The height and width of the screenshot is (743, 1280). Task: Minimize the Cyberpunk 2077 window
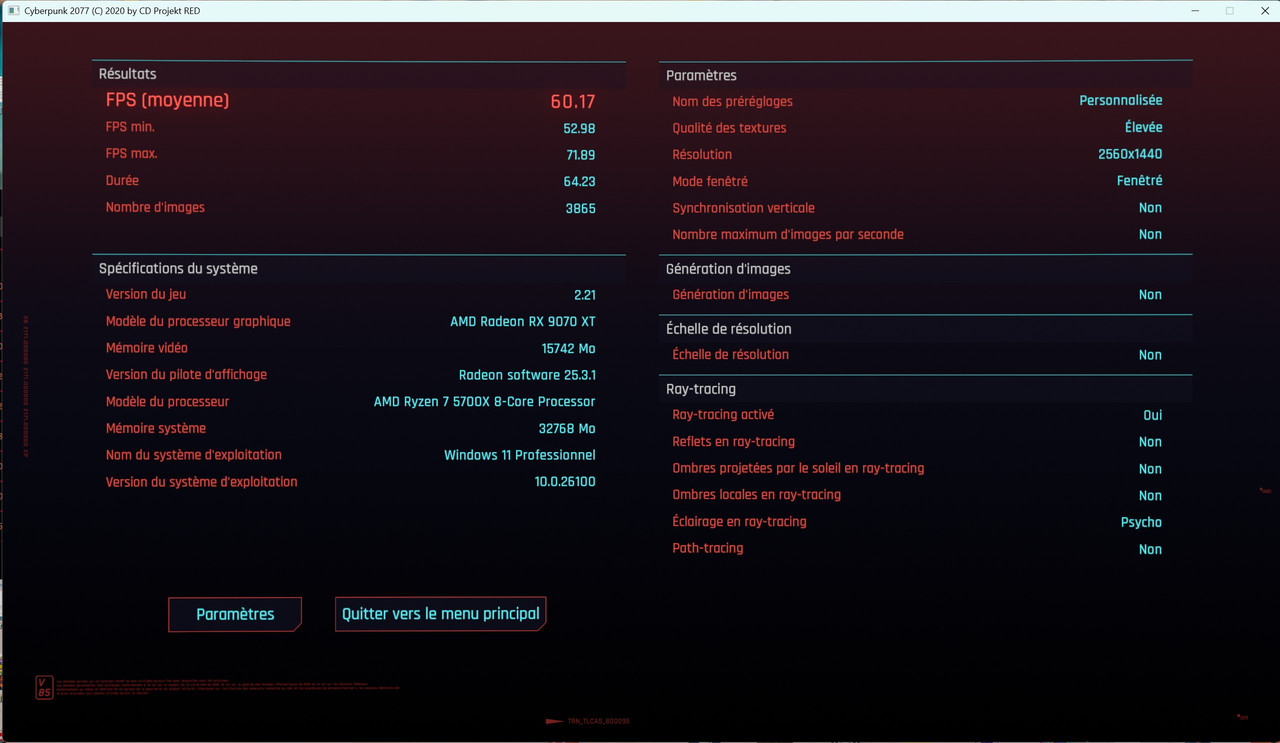click(x=1196, y=10)
